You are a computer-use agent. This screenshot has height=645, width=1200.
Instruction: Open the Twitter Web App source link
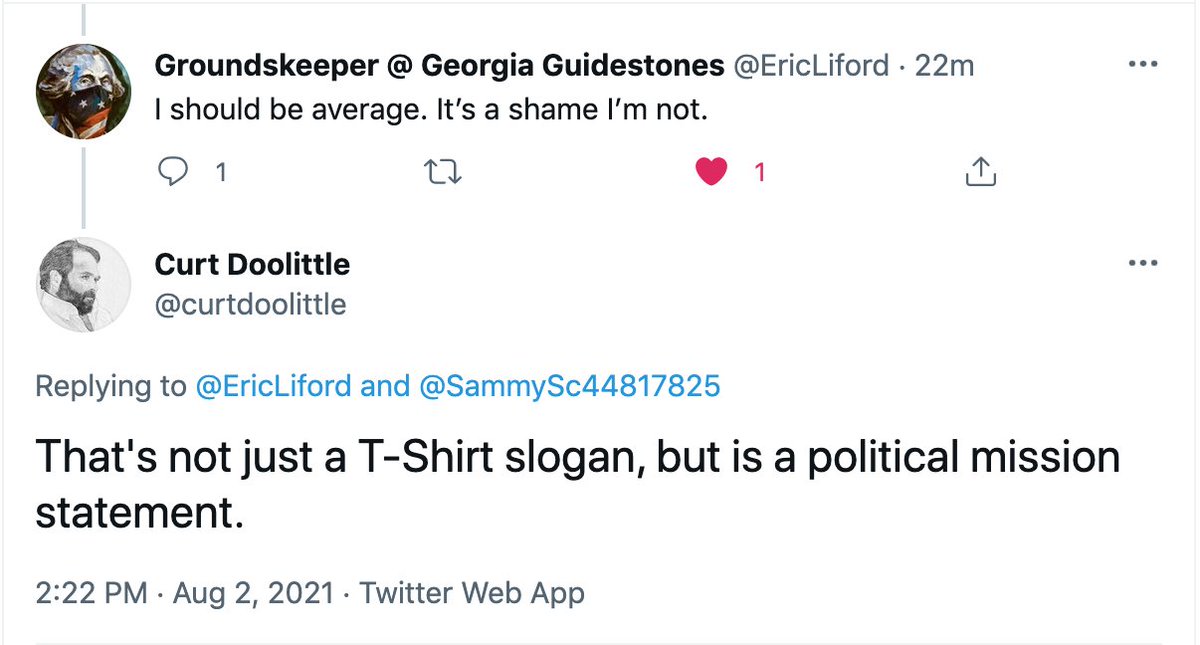tap(472, 592)
